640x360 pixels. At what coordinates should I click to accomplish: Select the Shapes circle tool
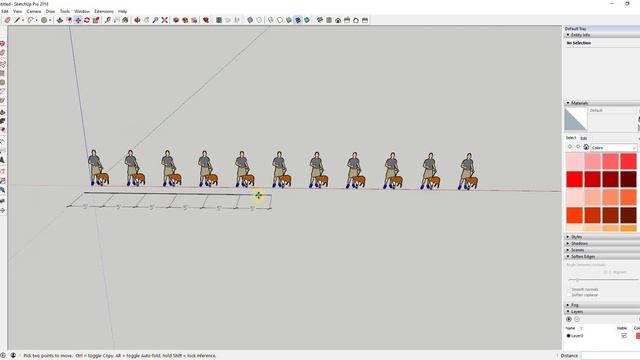[x=44, y=20]
